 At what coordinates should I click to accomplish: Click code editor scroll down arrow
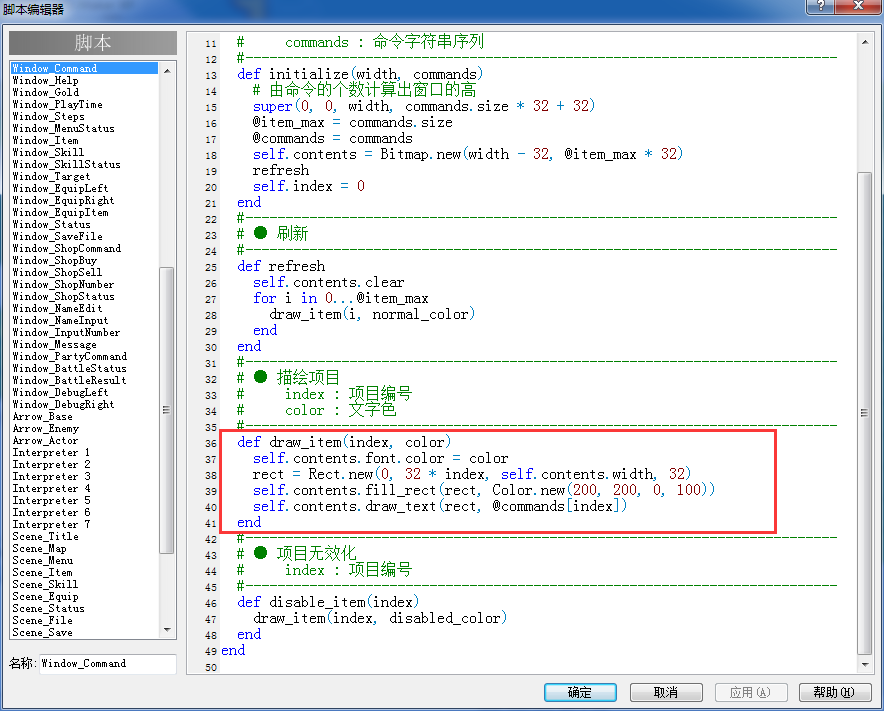[865, 665]
